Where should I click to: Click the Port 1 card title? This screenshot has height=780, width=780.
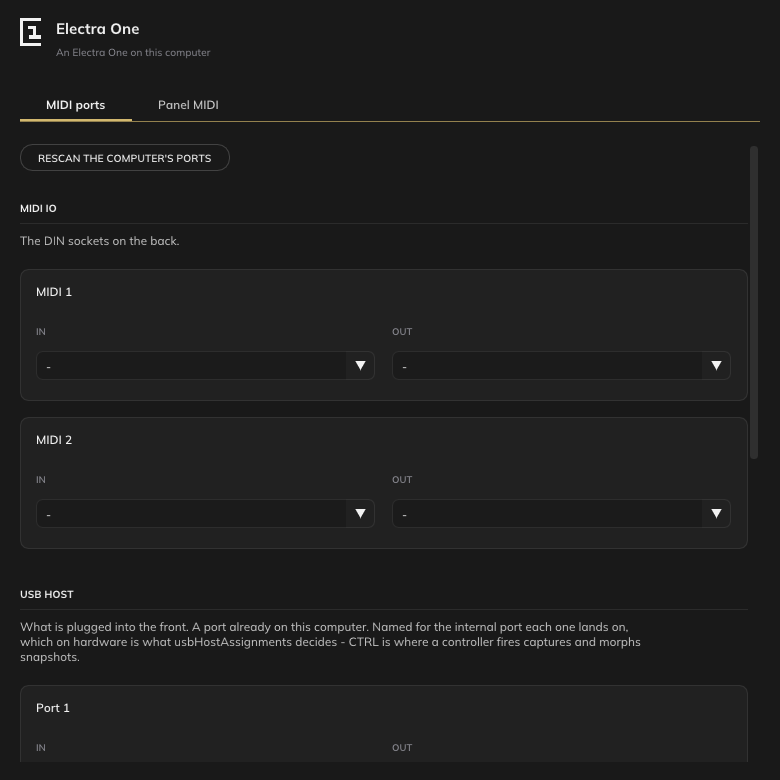(x=53, y=708)
